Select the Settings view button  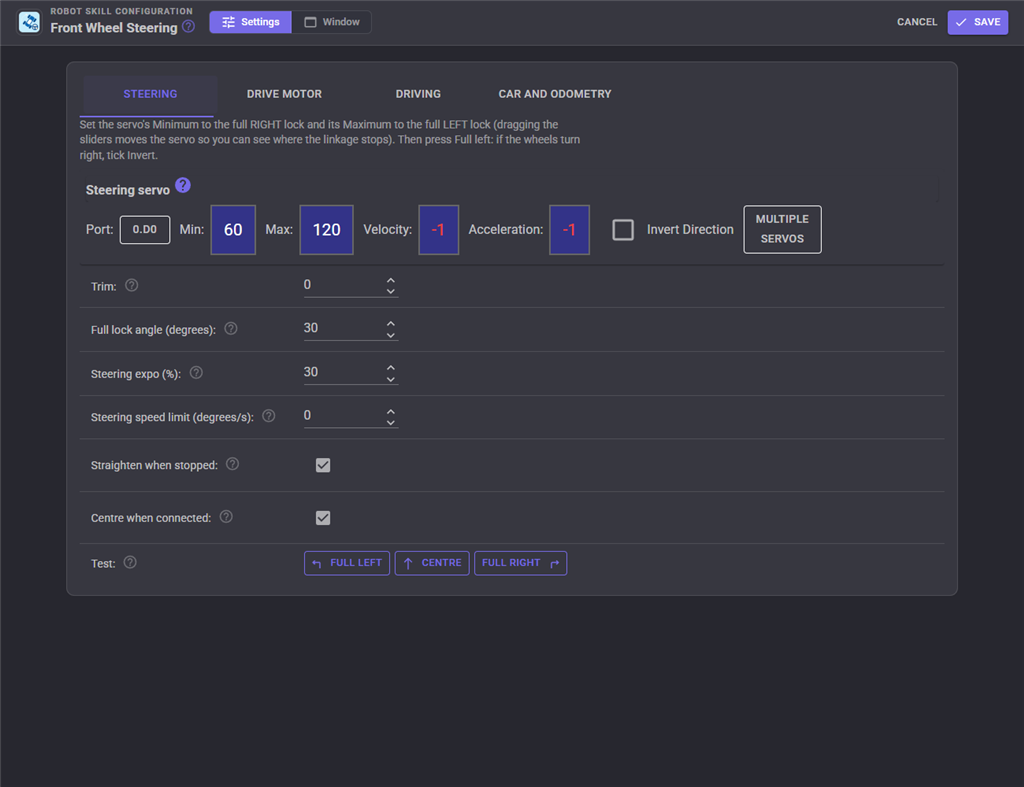[x=251, y=22]
